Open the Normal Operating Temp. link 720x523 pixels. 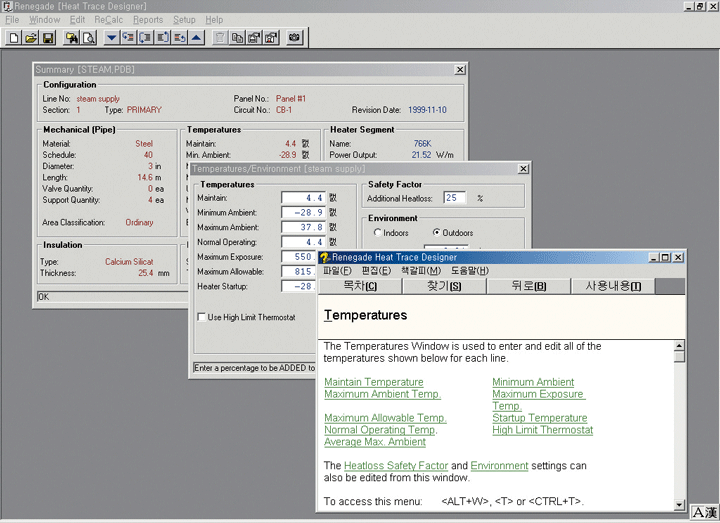pyautogui.click(x=381, y=430)
